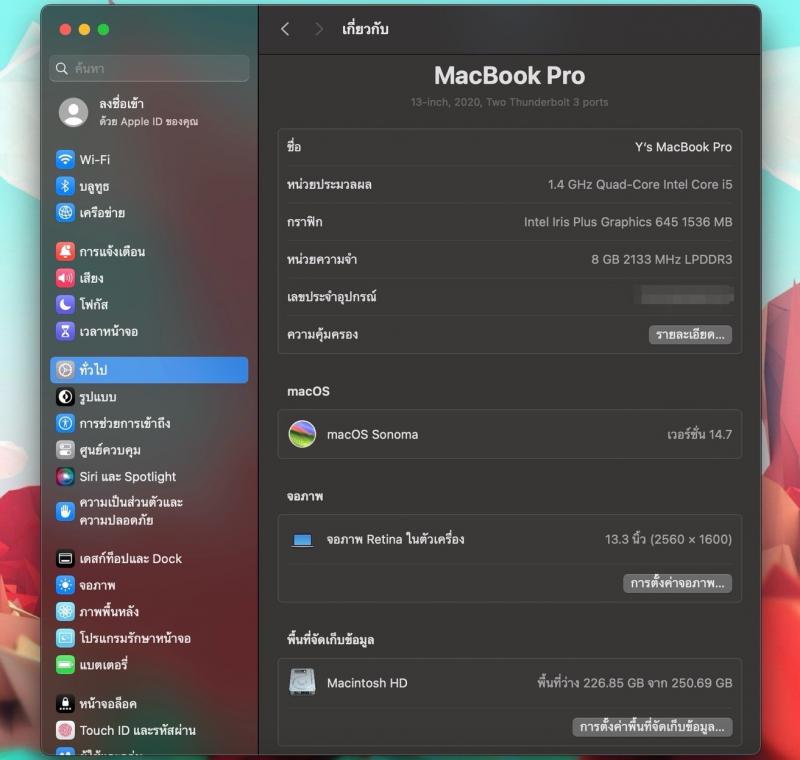Select the Focus (โฟกัส) moon icon
The width and height of the screenshot is (800, 760).
65,305
